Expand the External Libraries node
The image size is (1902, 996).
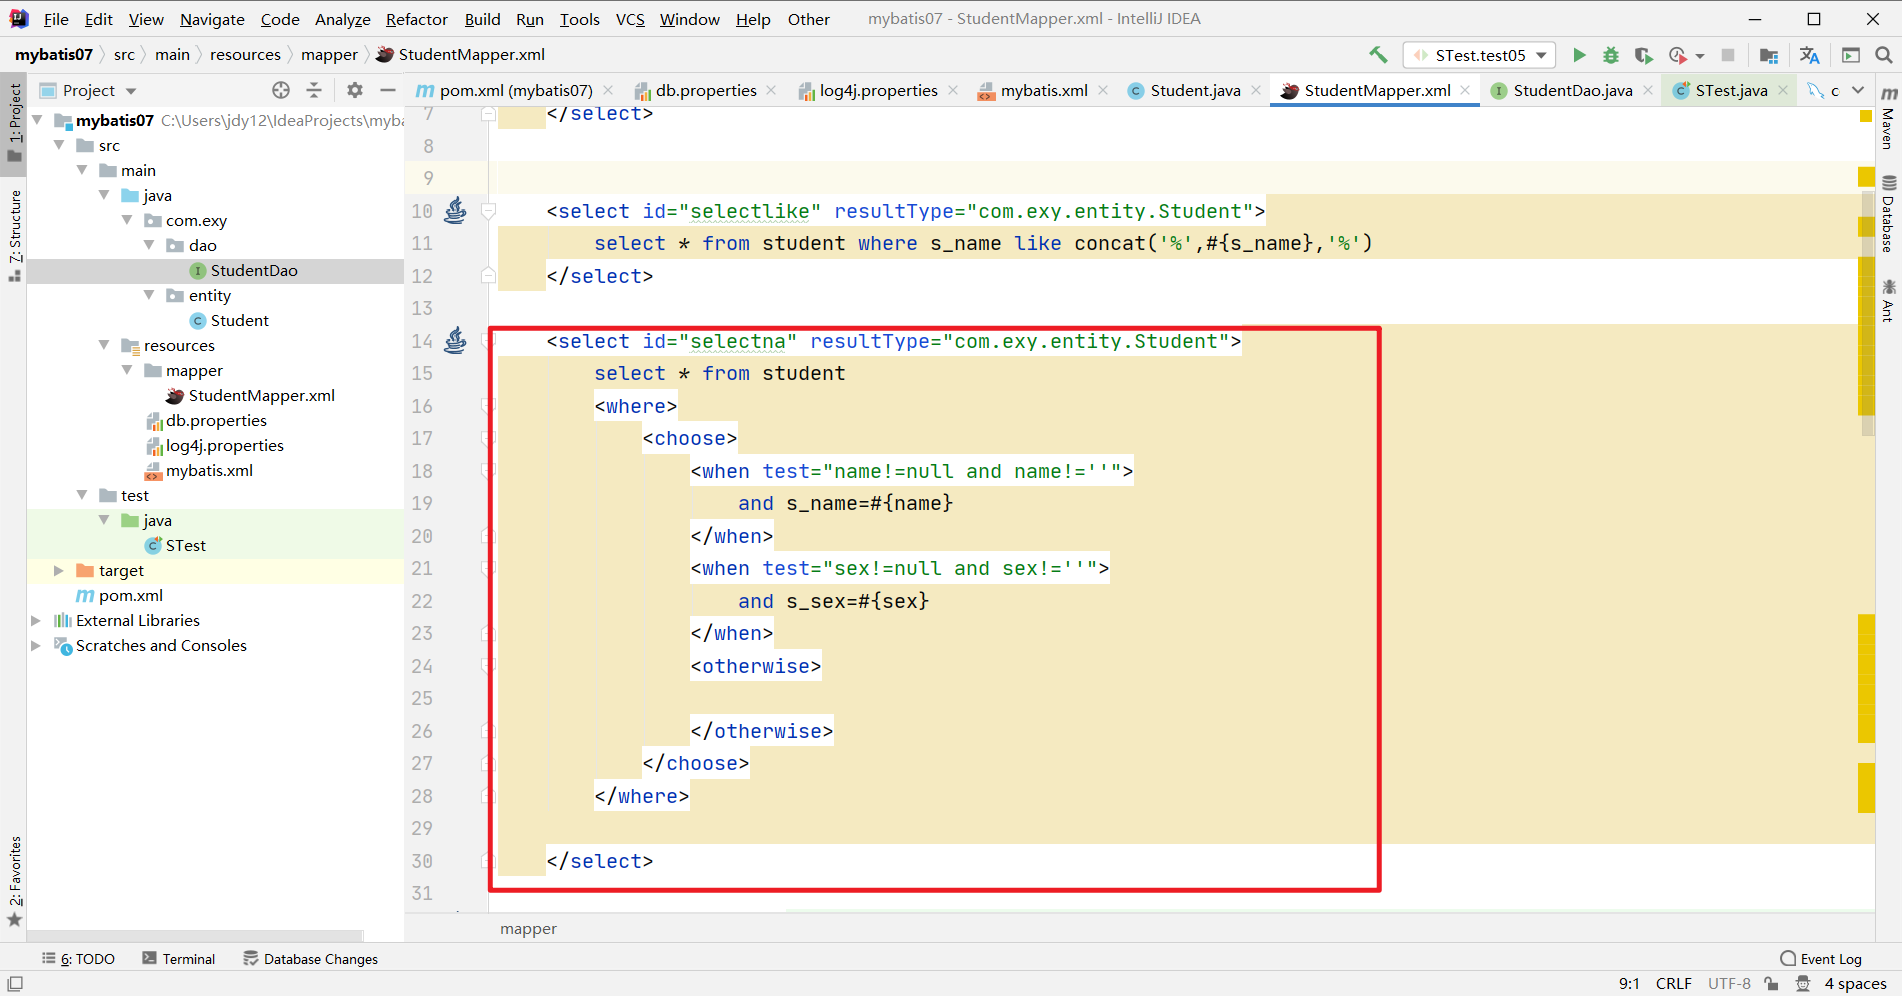click(36, 620)
